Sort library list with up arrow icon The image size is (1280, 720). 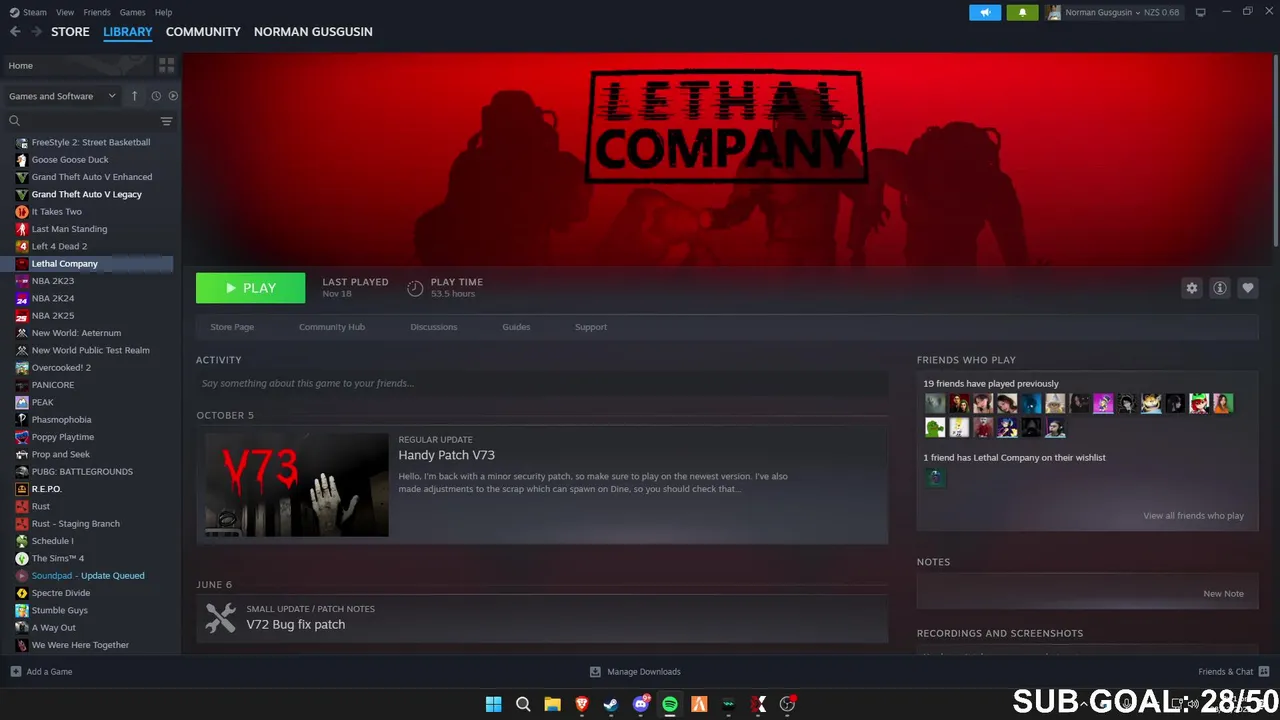135,96
